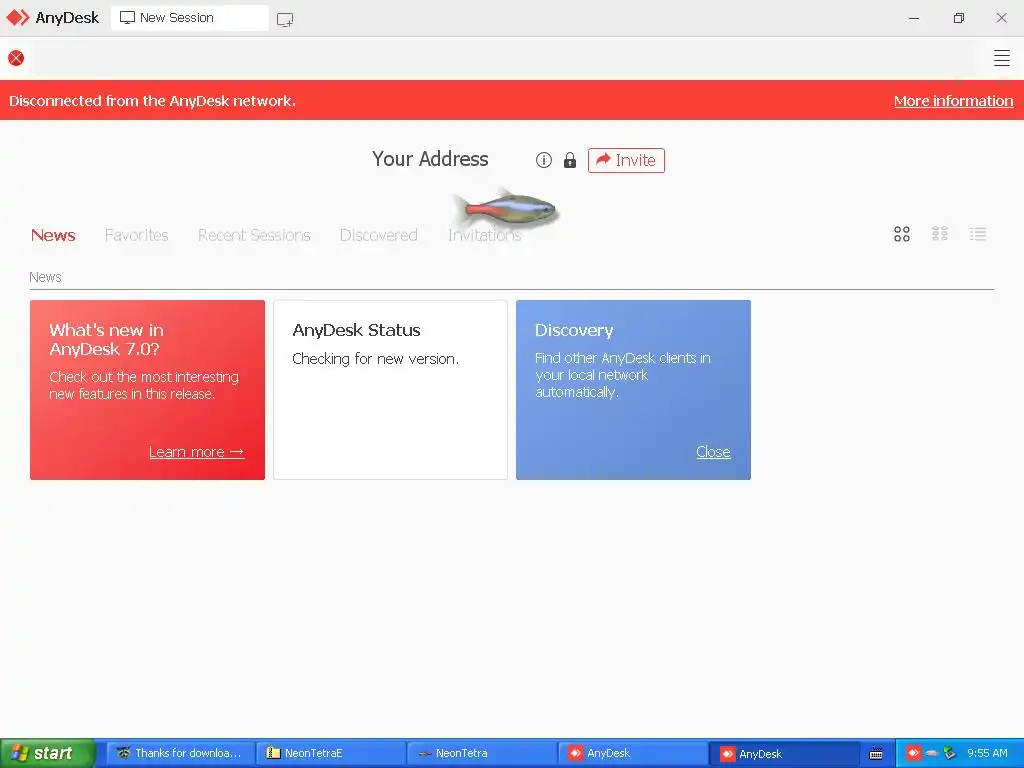The height and width of the screenshot is (768, 1024).
Task: Switch to first AnyDesk taskbar button
Action: click(x=632, y=753)
